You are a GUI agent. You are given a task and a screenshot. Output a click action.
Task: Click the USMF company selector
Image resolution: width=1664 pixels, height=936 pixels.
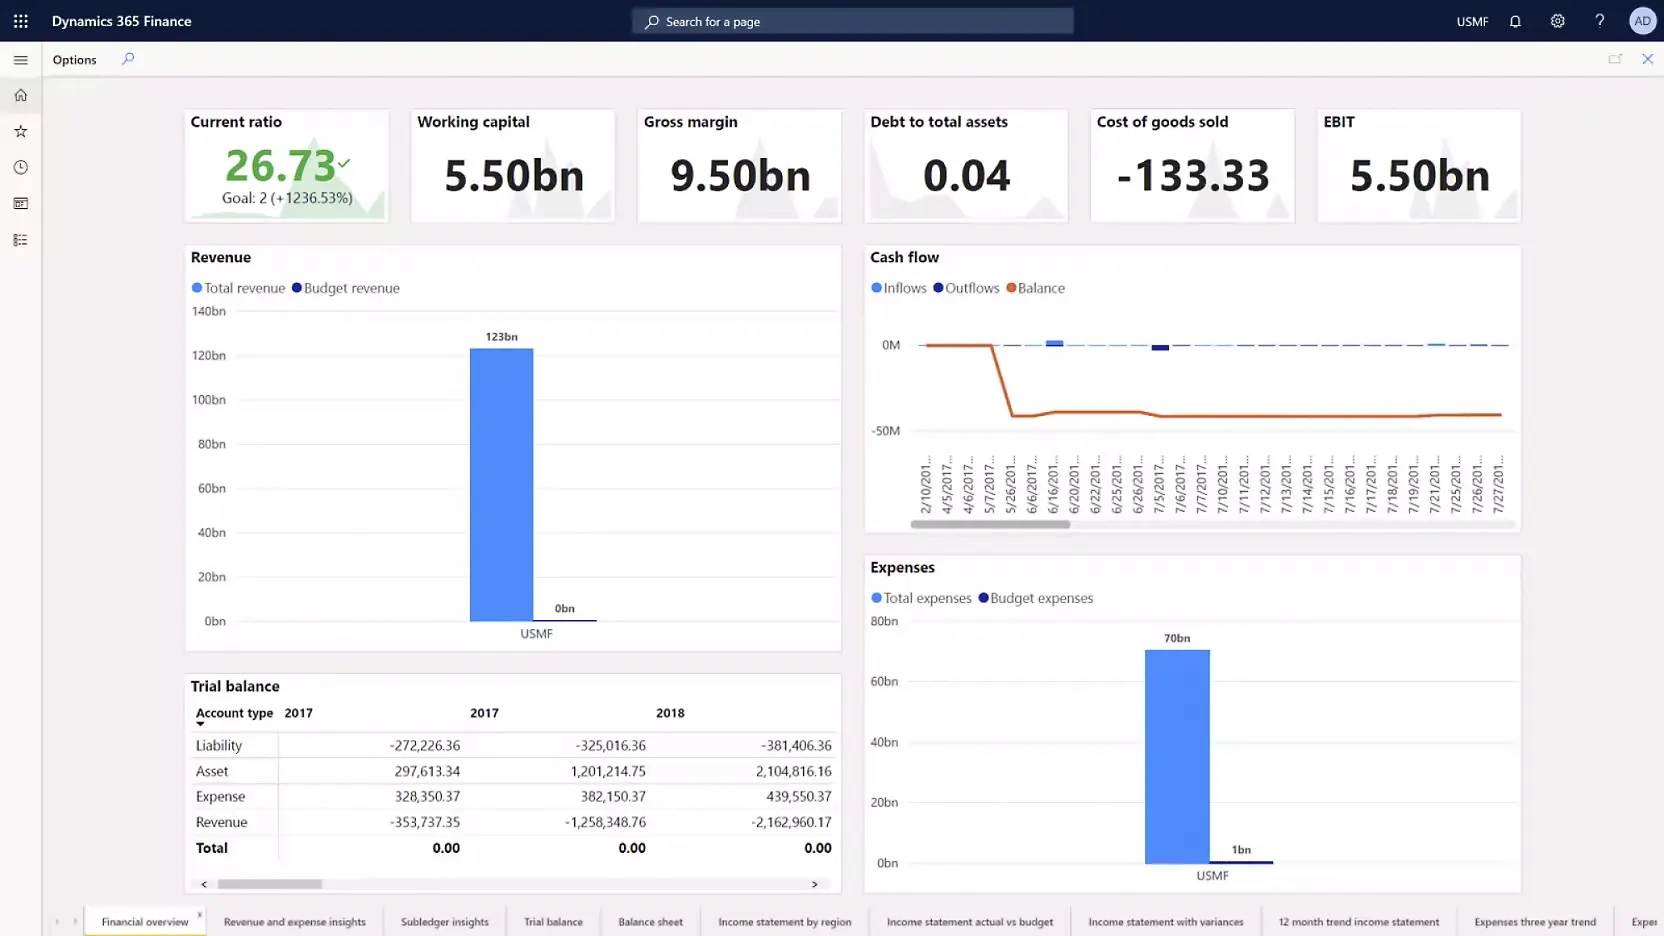click(1472, 21)
